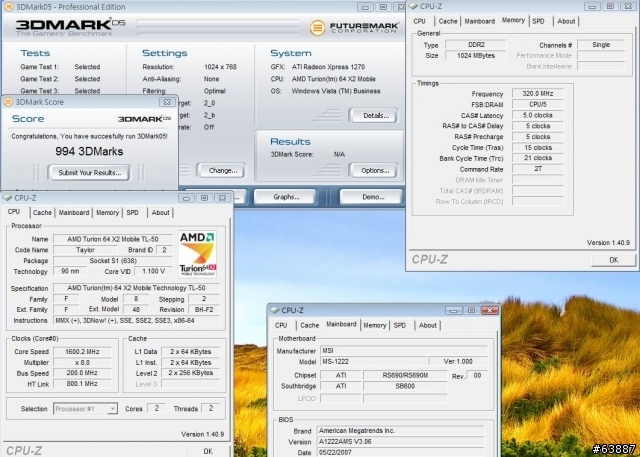
Task: Click the Command Rate 2T value
Action: 538,169
